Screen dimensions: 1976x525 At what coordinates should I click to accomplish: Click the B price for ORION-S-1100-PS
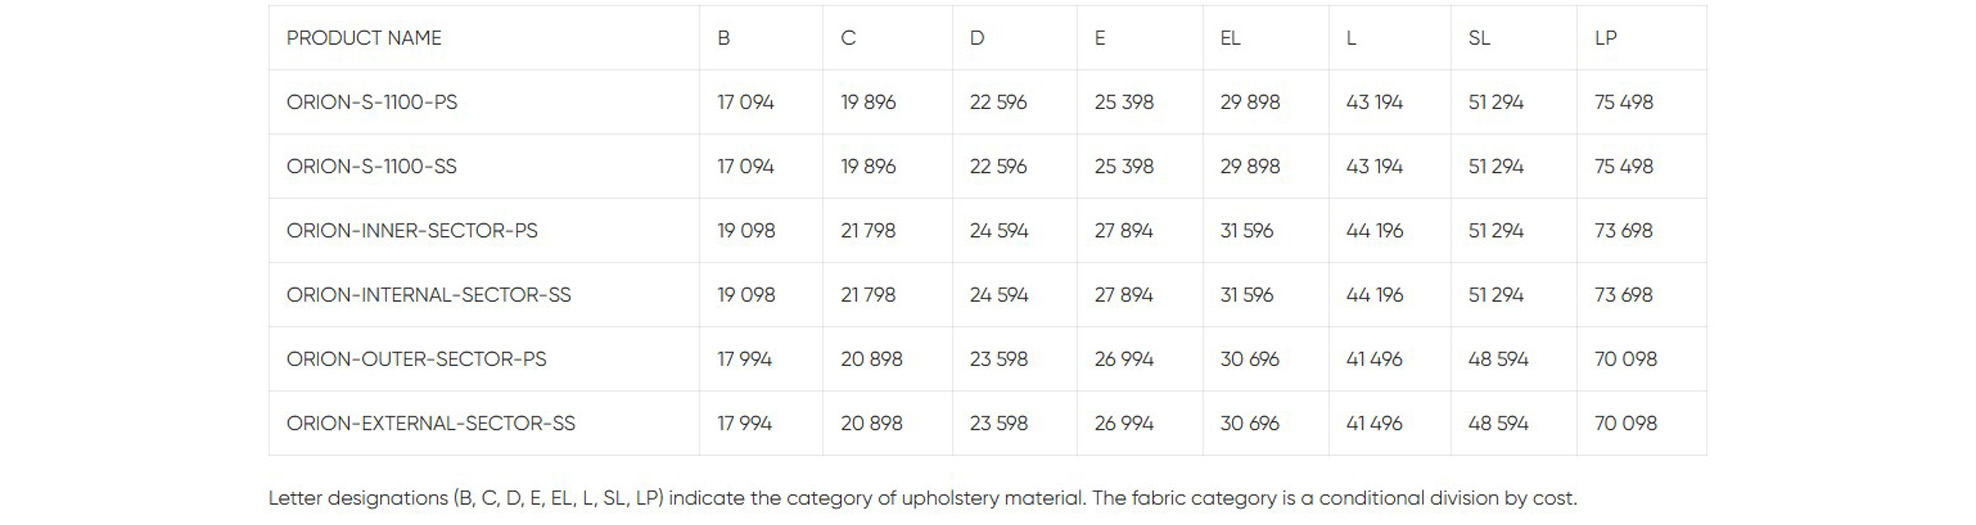click(745, 102)
